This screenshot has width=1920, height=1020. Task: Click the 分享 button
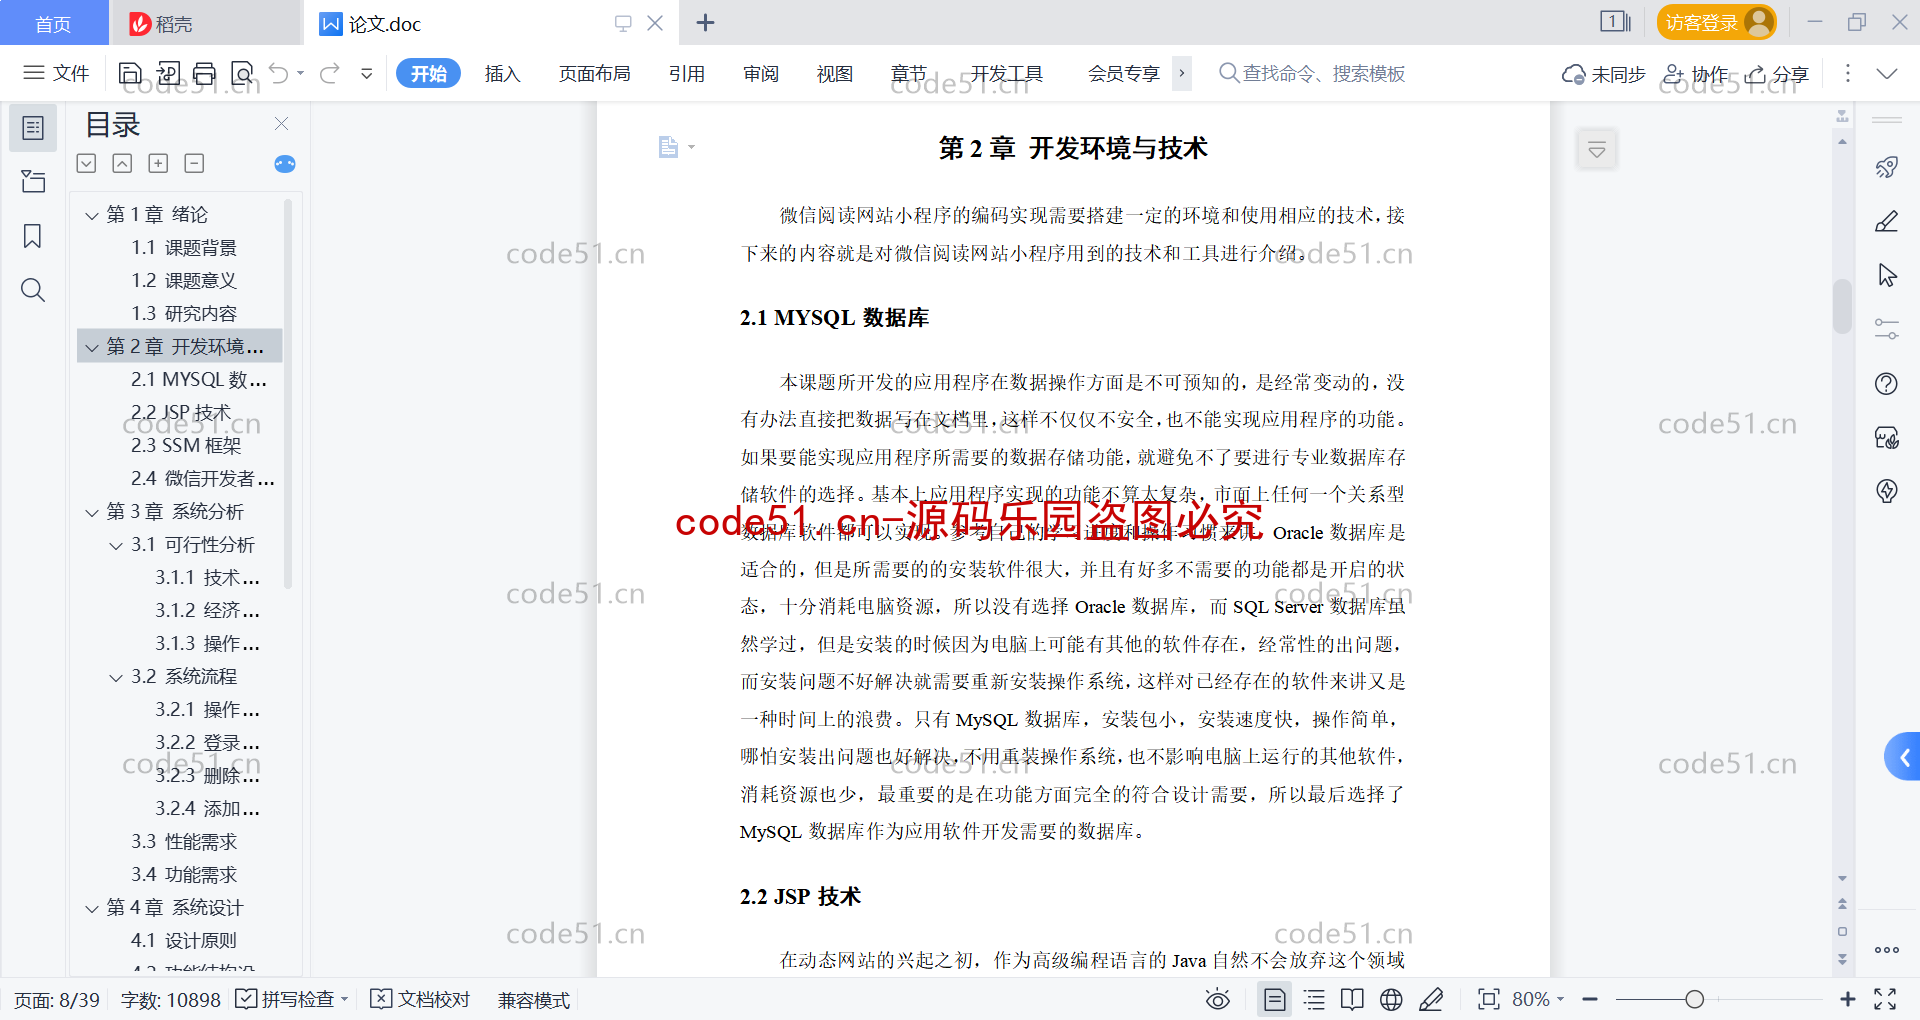pos(1777,74)
